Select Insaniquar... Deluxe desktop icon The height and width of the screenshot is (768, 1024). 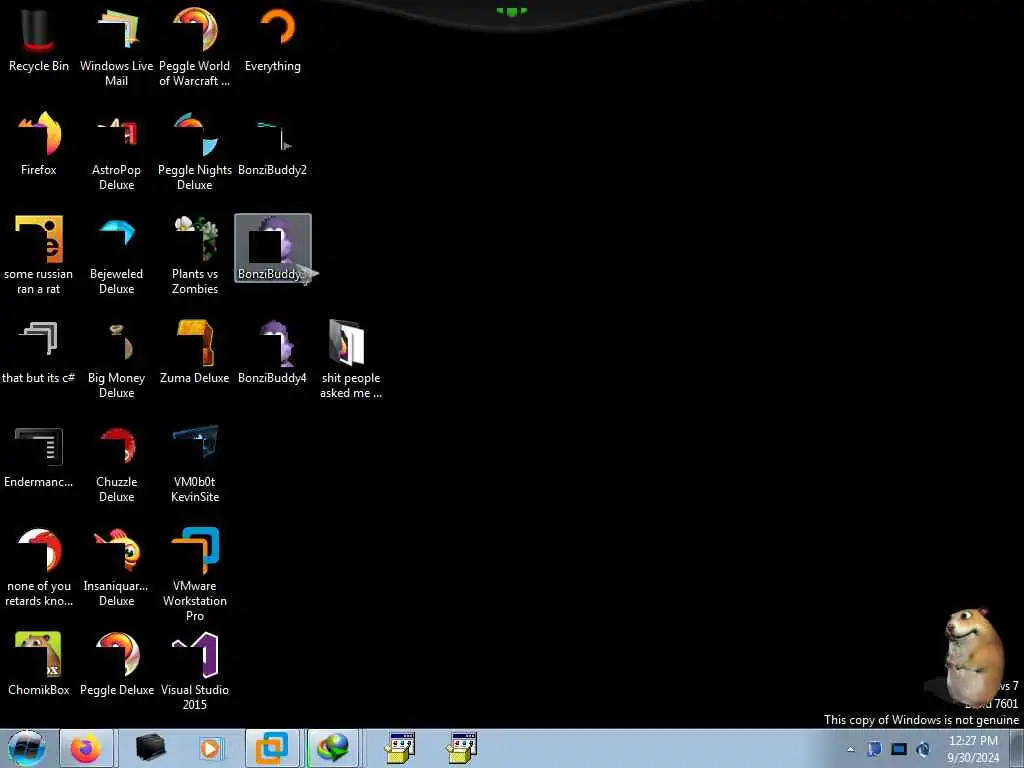(x=116, y=567)
